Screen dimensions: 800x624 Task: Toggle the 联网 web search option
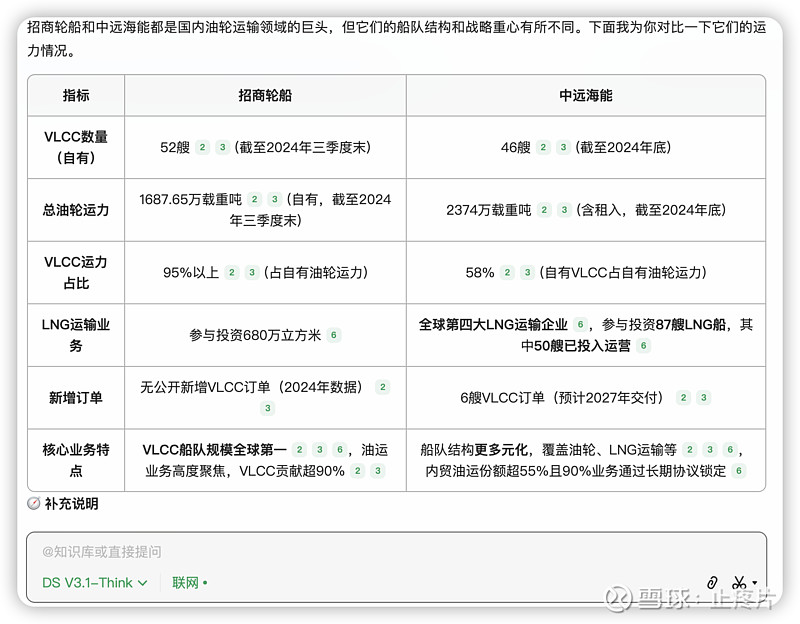[x=189, y=582]
